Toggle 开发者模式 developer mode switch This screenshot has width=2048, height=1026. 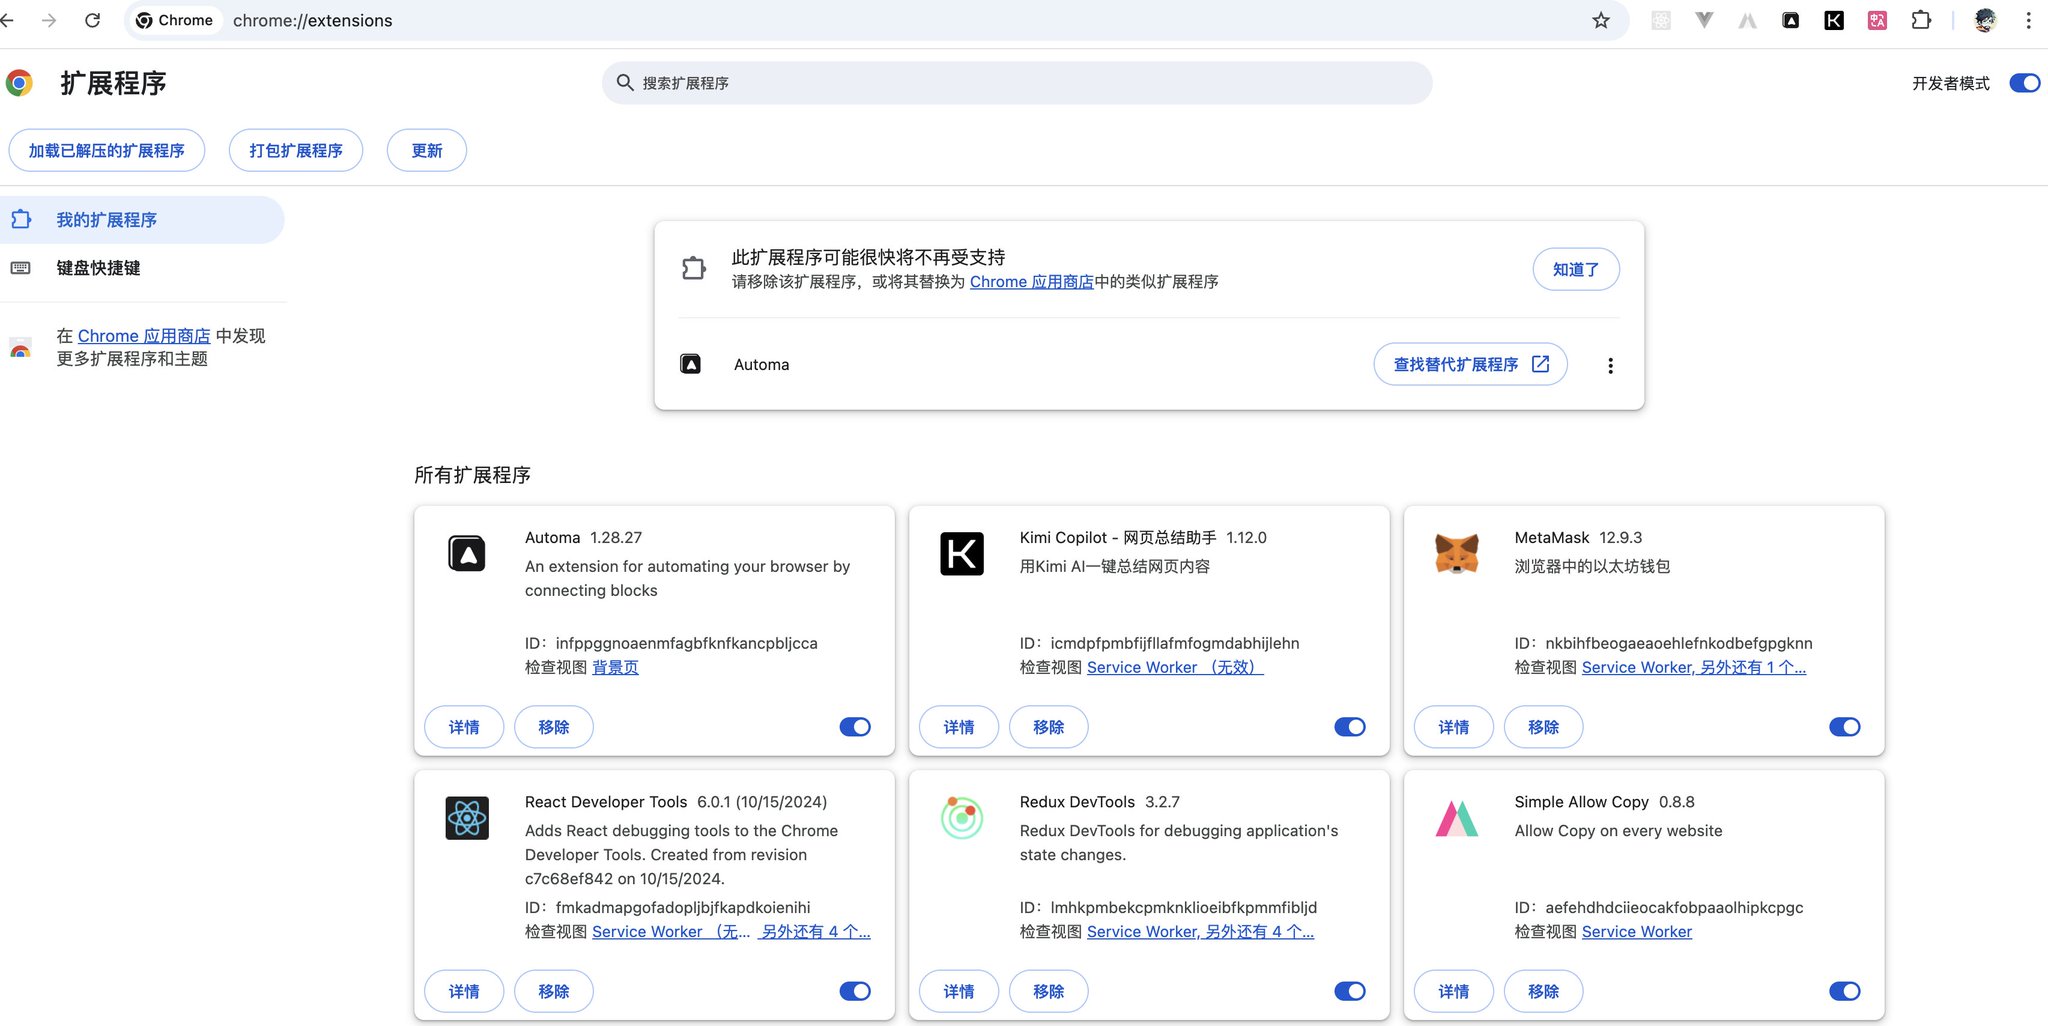coord(2025,83)
